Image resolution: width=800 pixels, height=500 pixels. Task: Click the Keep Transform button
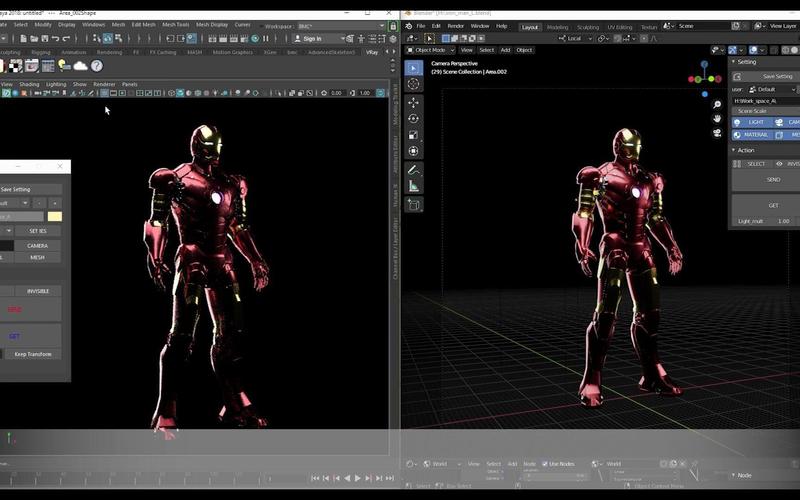coord(33,354)
